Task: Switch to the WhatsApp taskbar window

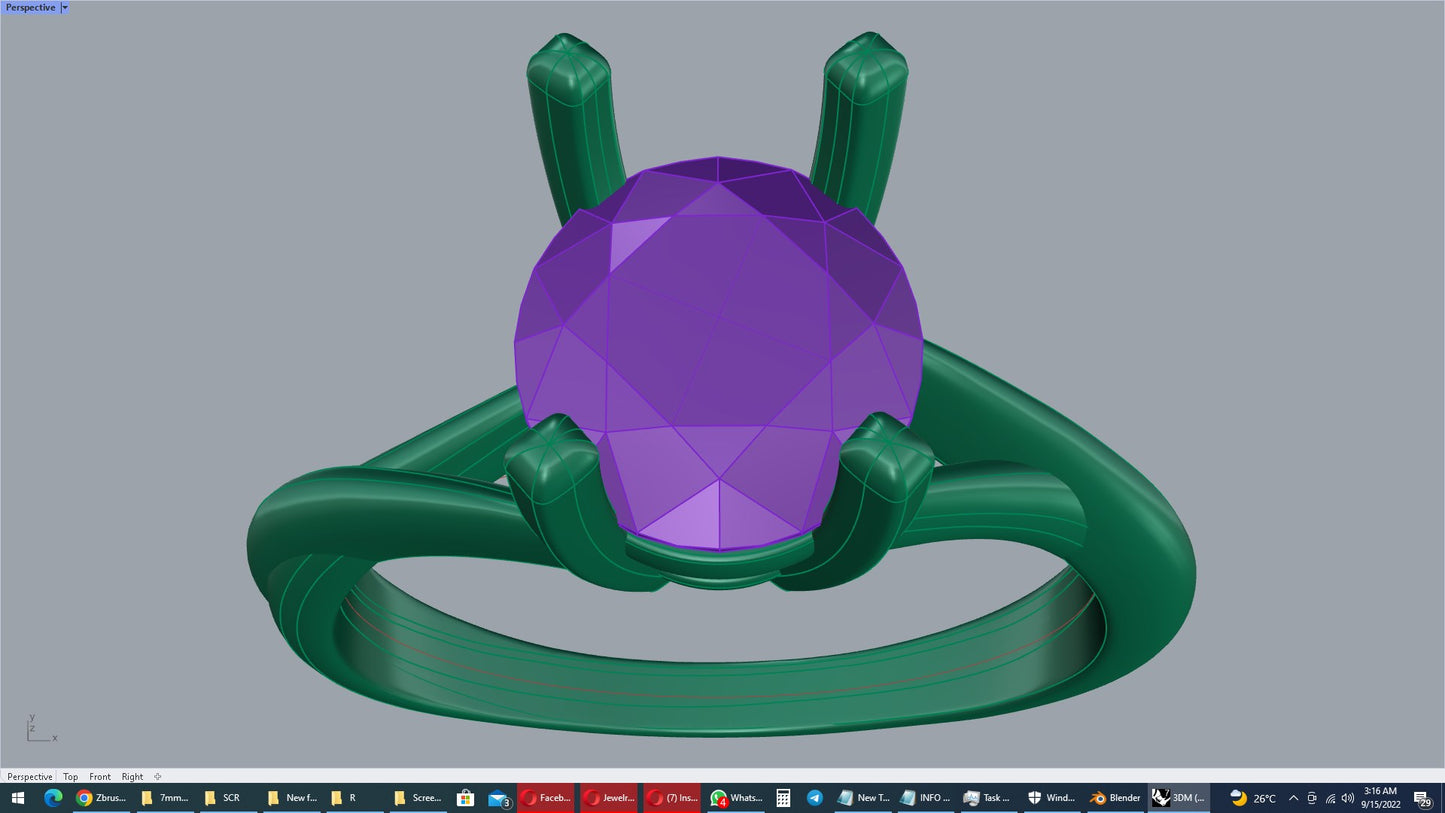Action: tap(736, 797)
